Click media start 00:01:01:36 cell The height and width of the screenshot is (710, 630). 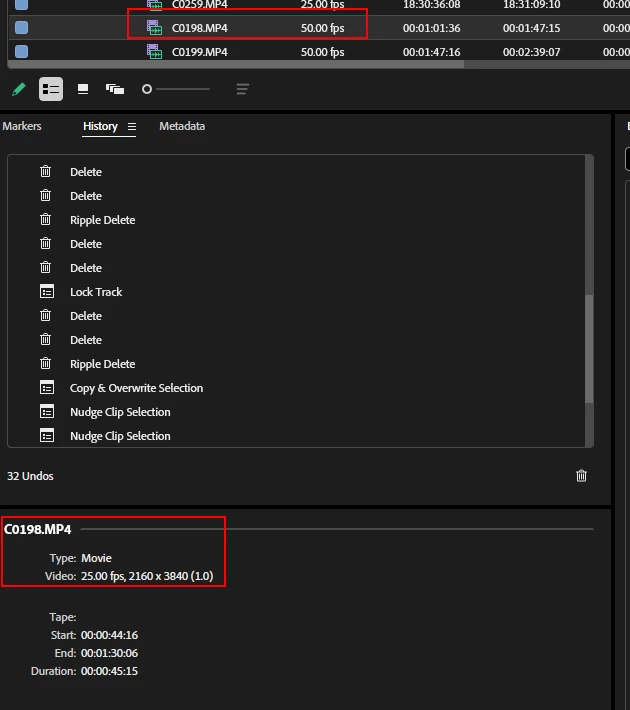[432, 28]
